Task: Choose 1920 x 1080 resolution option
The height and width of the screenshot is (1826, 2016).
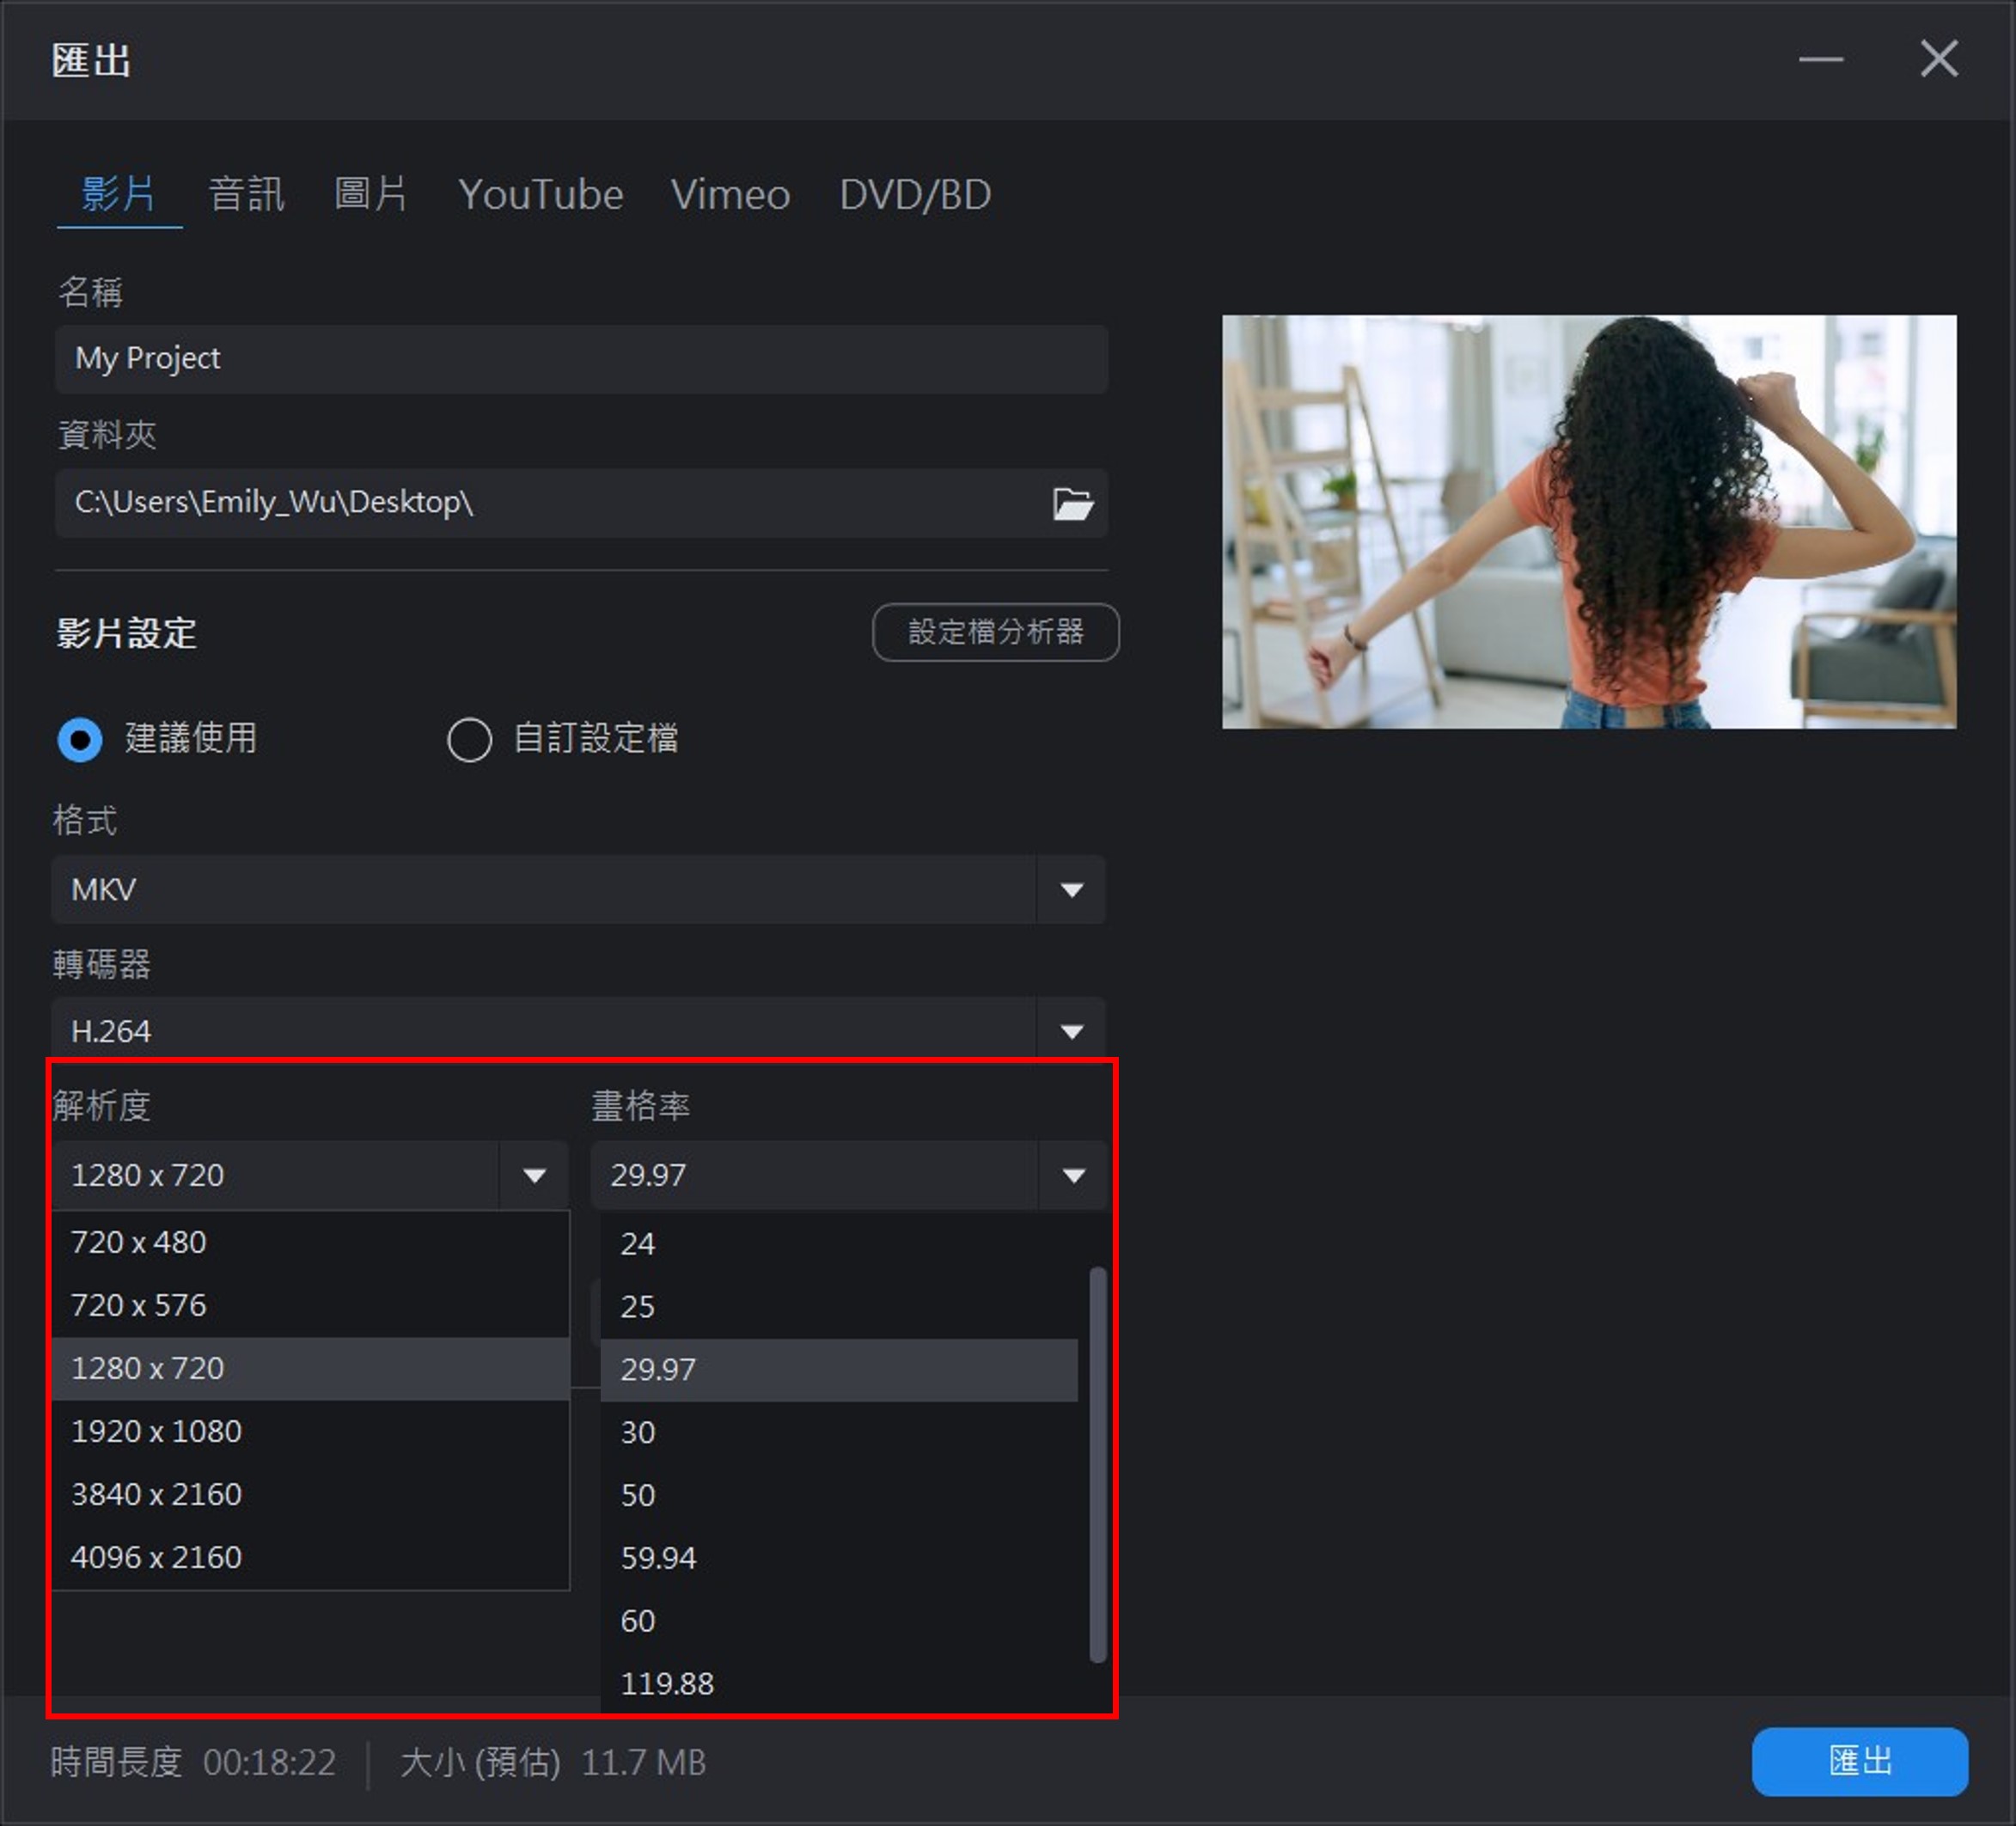Action: pos(156,1431)
